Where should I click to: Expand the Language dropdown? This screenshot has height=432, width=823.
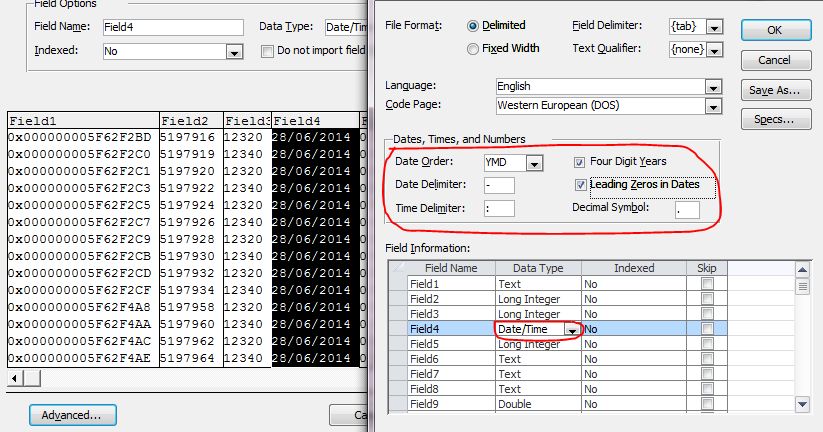pos(713,87)
